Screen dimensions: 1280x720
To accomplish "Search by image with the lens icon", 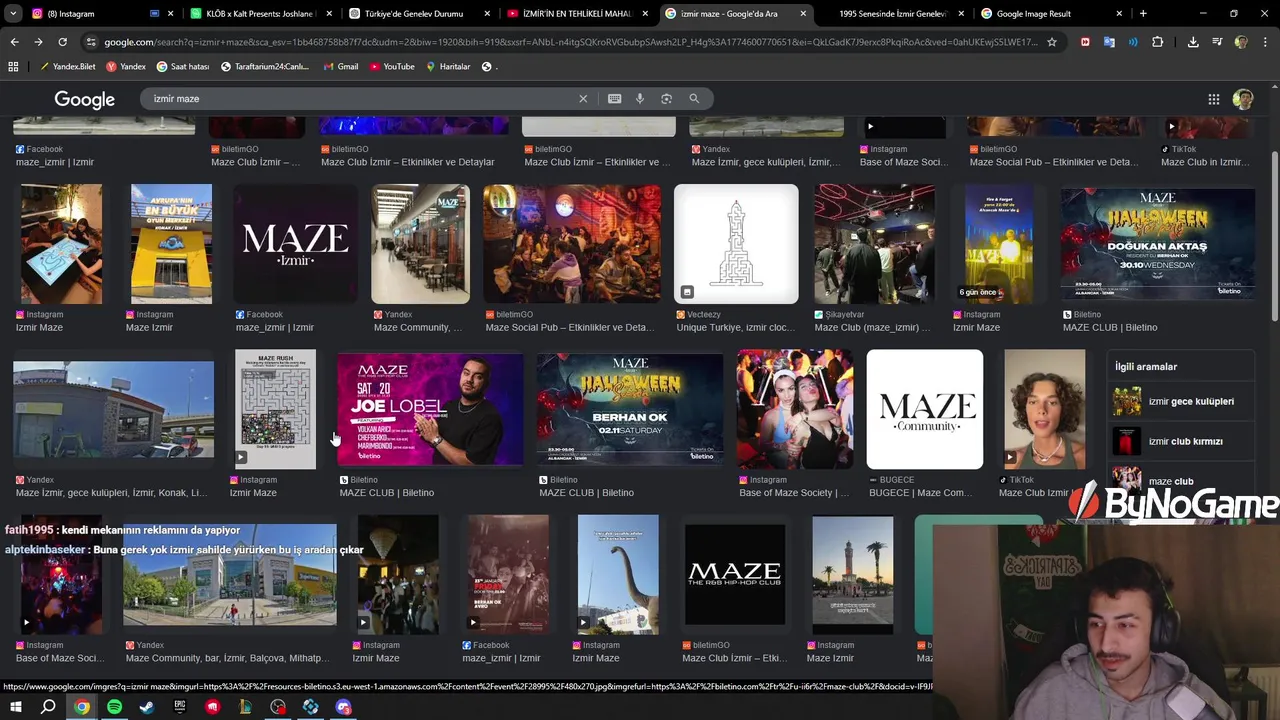I will coord(666,98).
